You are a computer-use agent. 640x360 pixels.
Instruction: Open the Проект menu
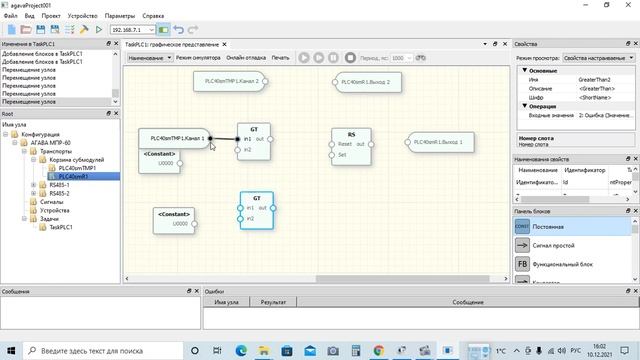(x=51, y=16)
